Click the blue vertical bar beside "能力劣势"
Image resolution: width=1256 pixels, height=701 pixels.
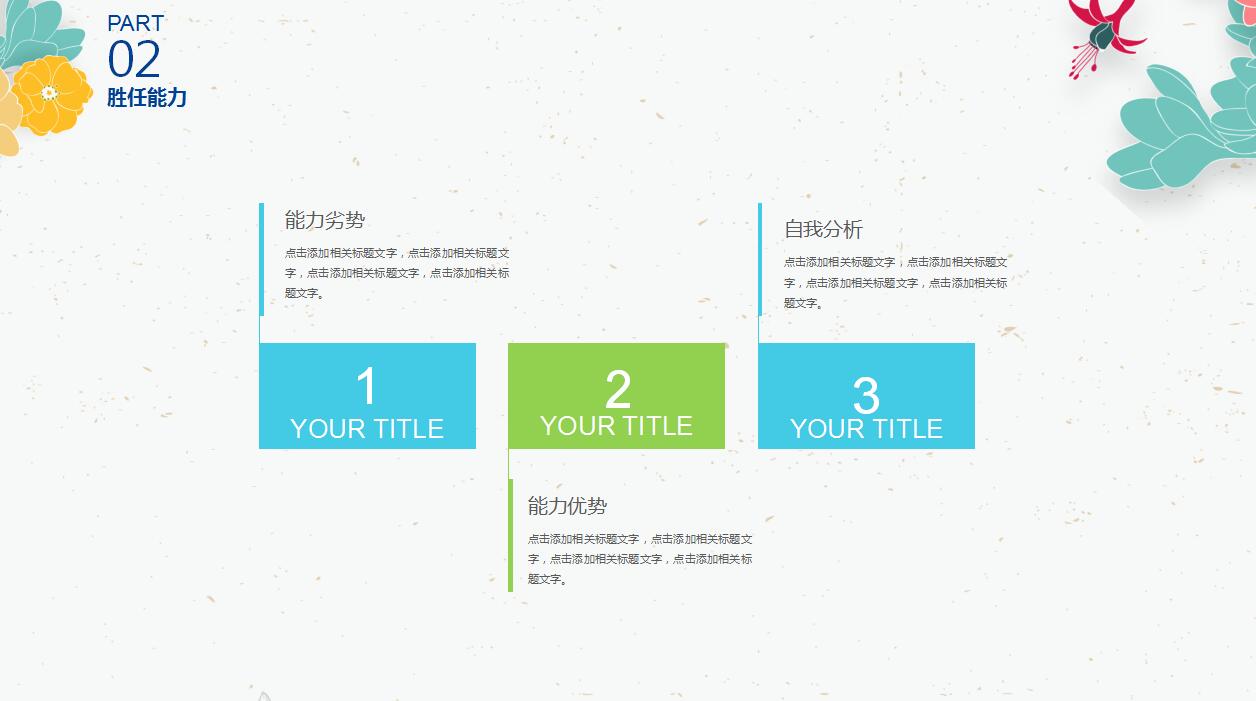(262, 259)
